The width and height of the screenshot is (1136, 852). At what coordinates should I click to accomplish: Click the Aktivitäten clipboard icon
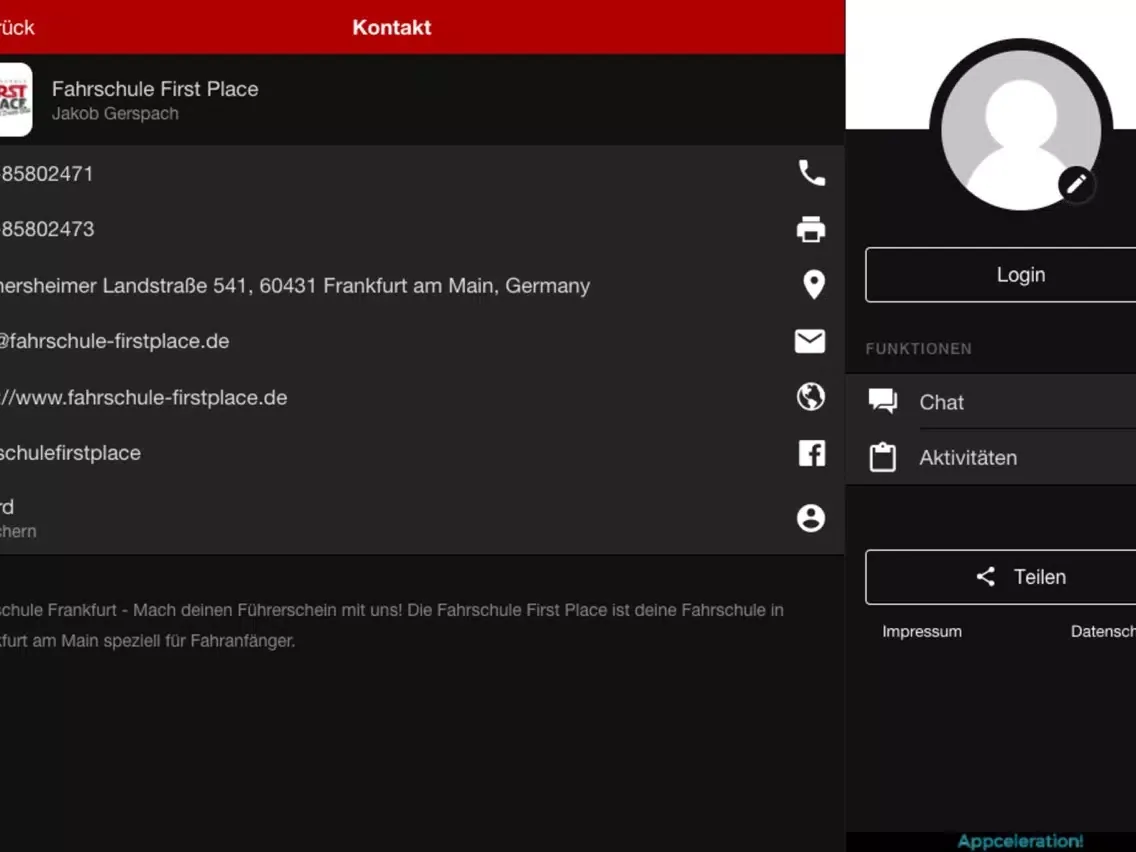click(882, 457)
